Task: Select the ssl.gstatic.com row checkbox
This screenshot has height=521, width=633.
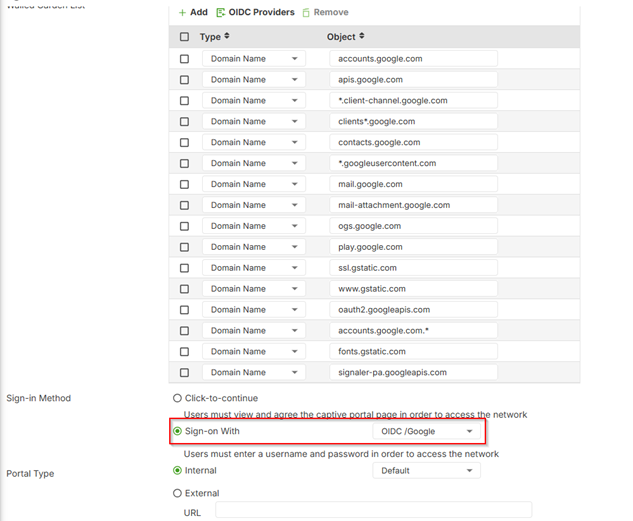Action: pos(184,268)
